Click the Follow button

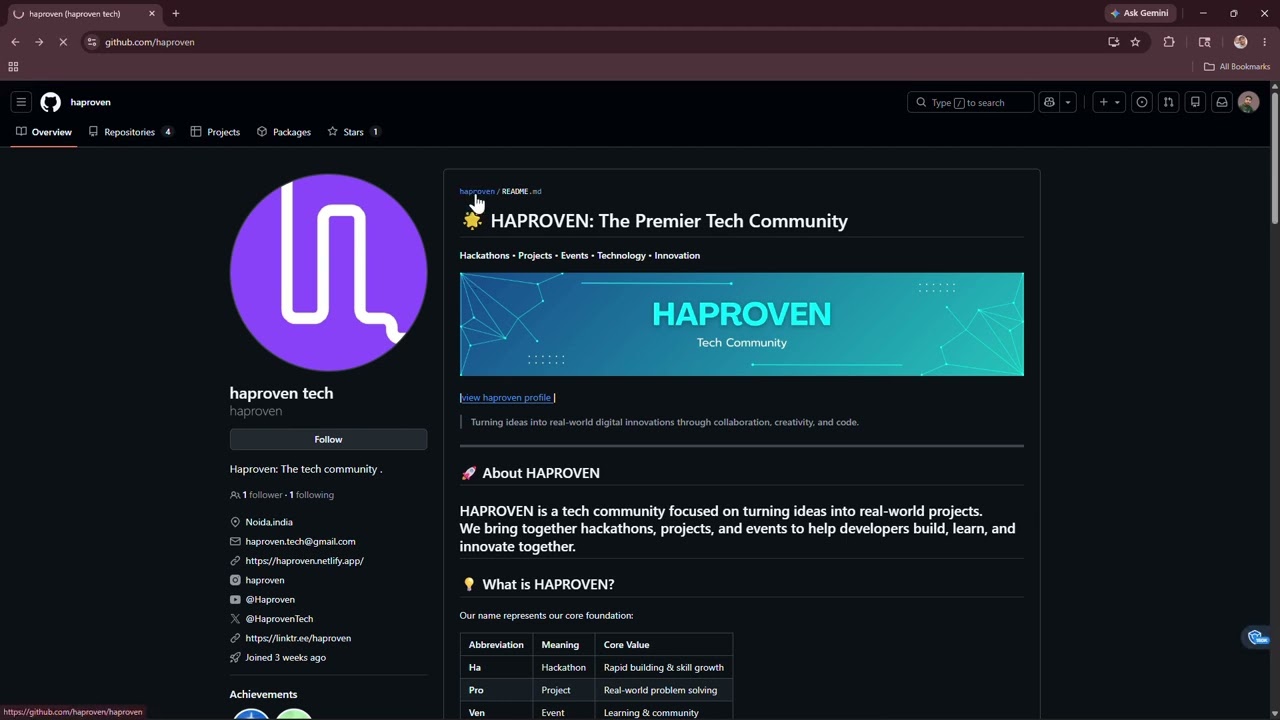(328, 439)
